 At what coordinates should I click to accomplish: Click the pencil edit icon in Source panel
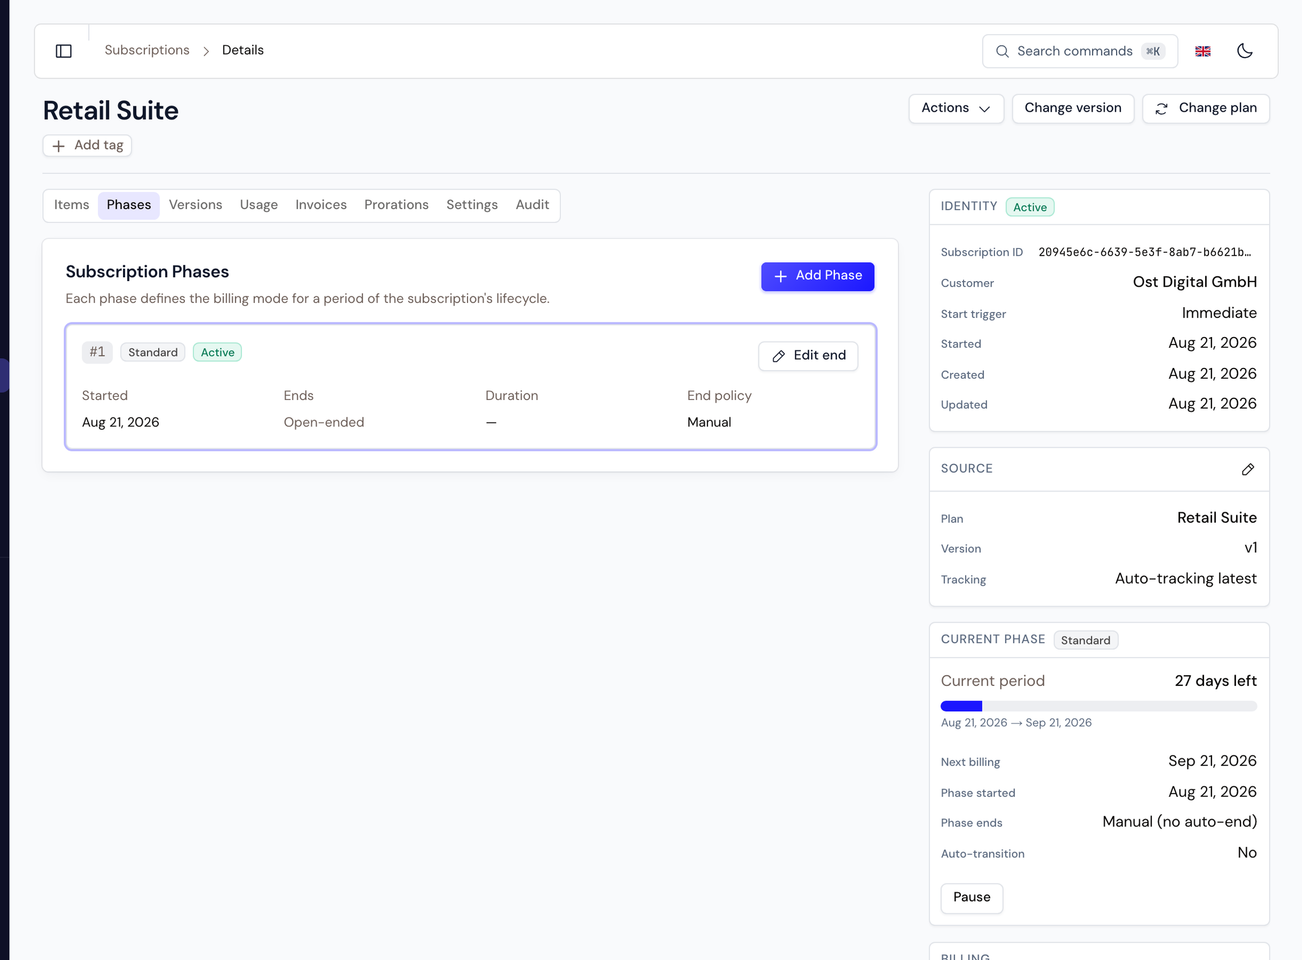coord(1248,469)
